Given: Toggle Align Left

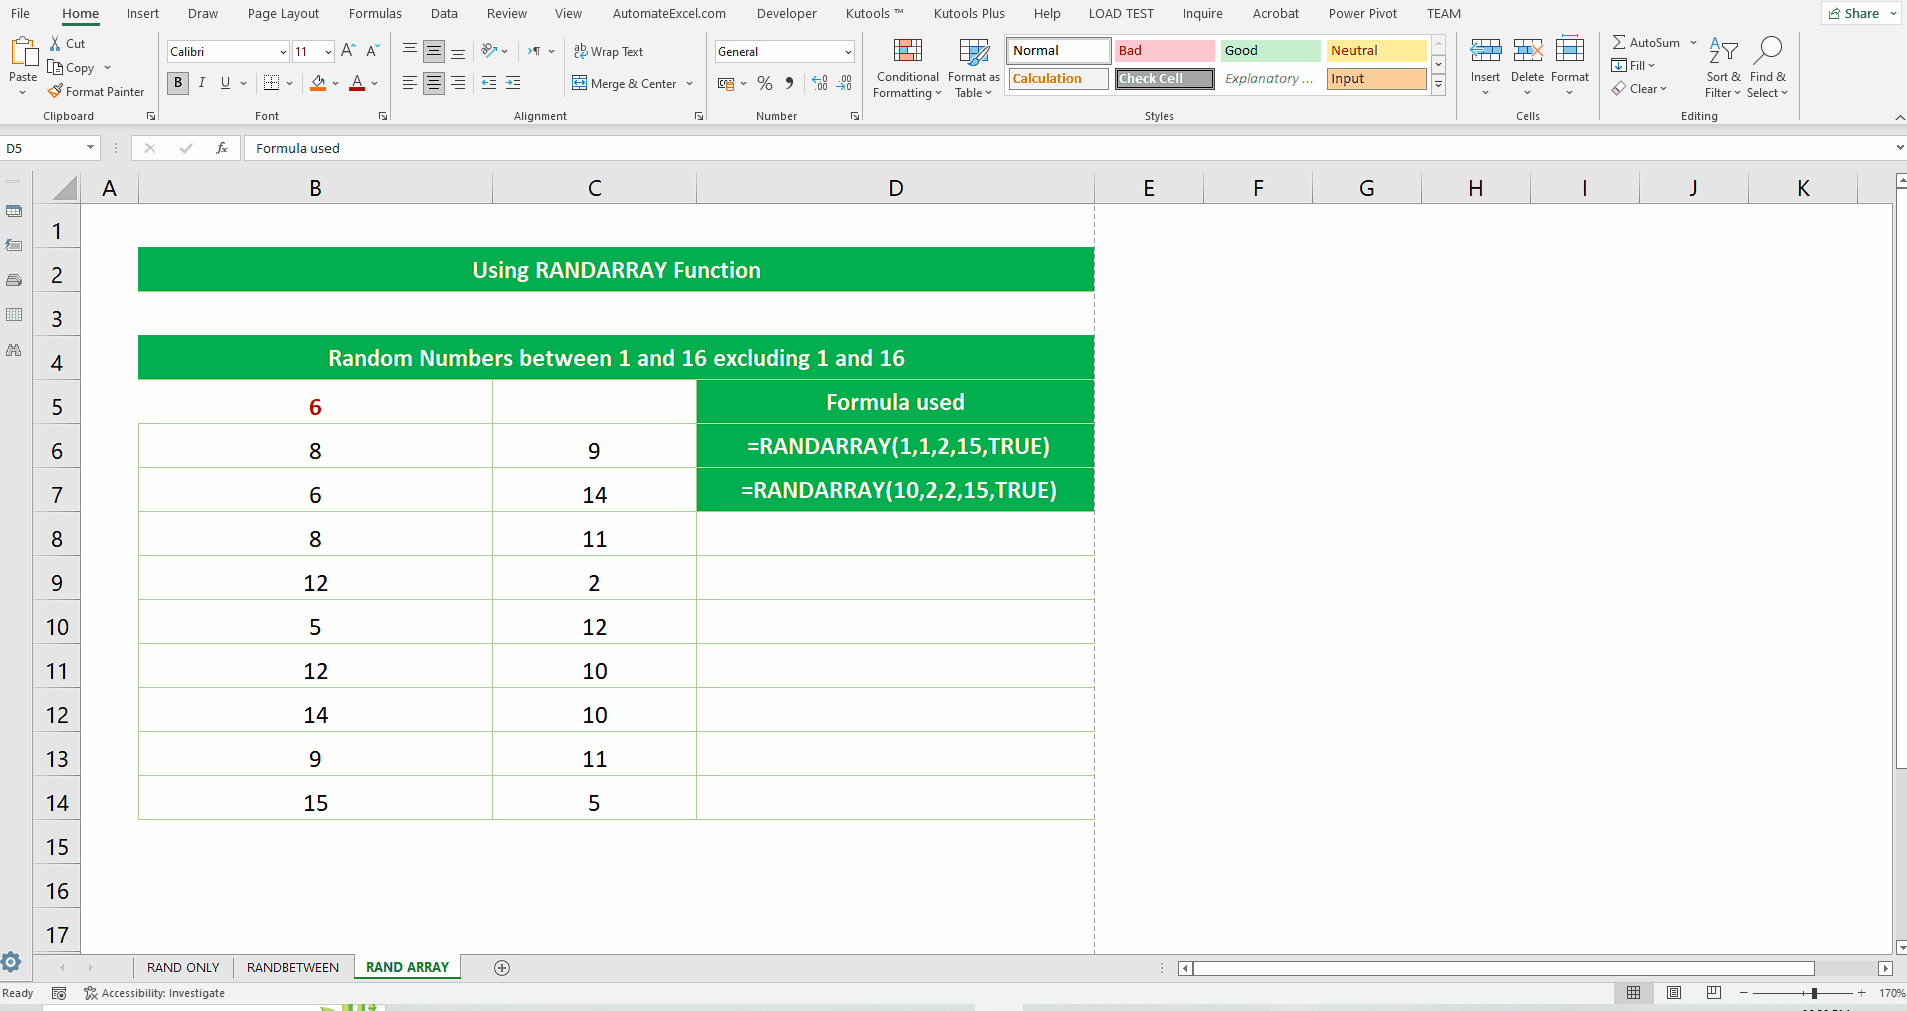Looking at the screenshot, I should point(410,83).
